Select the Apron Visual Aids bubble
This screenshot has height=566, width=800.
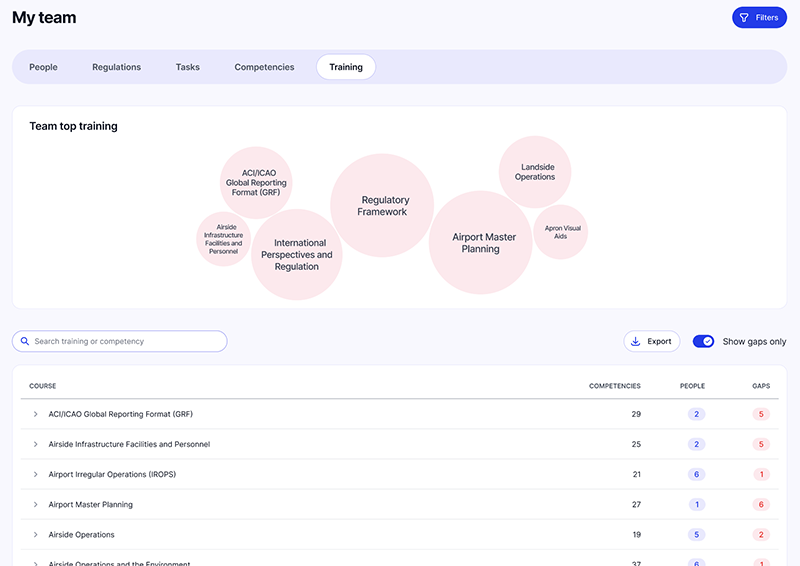(x=561, y=232)
